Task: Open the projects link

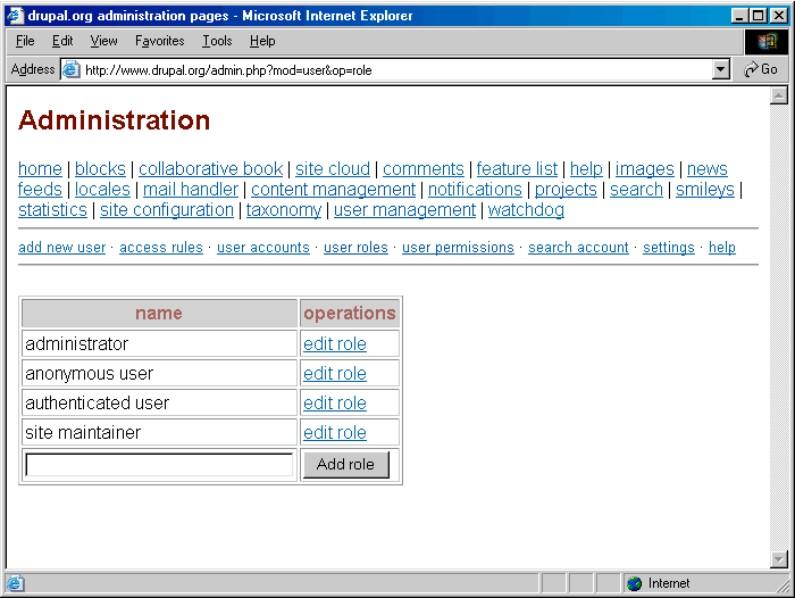Action: click(x=566, y=190)
